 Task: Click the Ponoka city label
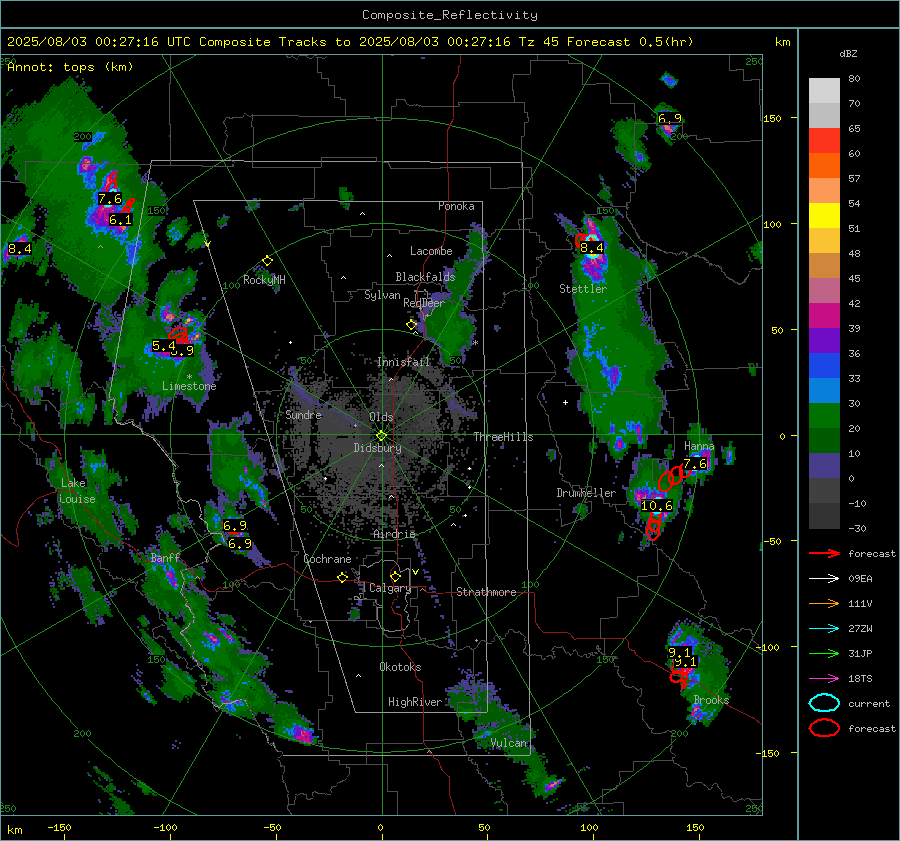[x=456, y=206]
